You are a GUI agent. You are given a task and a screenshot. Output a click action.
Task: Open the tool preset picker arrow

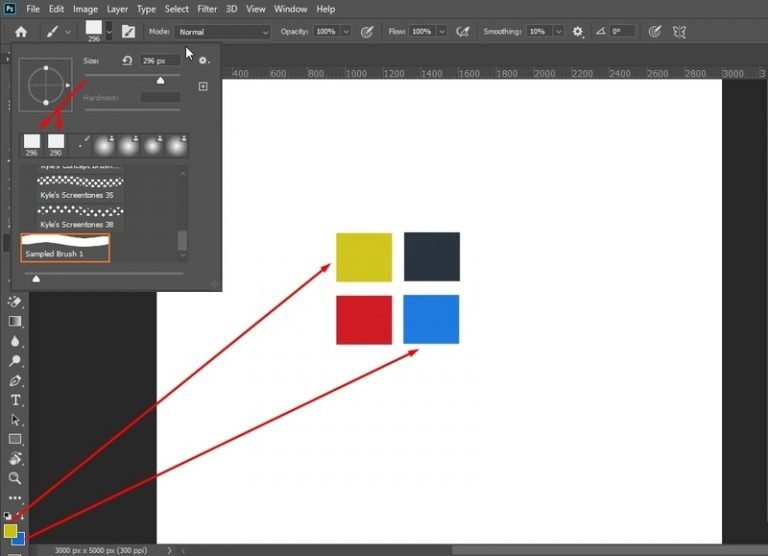tap(68, 32)
